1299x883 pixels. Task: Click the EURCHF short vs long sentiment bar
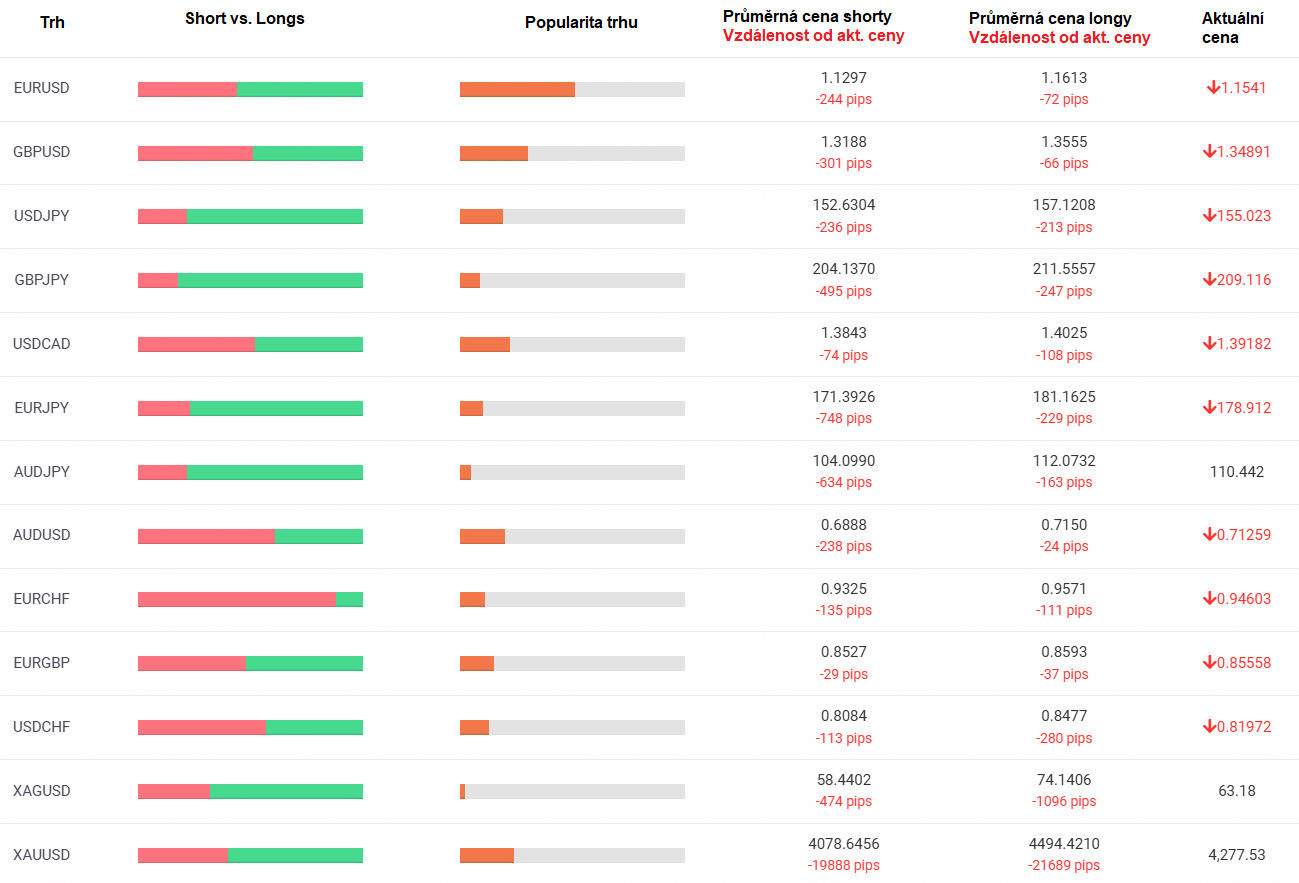coord(250,599)
